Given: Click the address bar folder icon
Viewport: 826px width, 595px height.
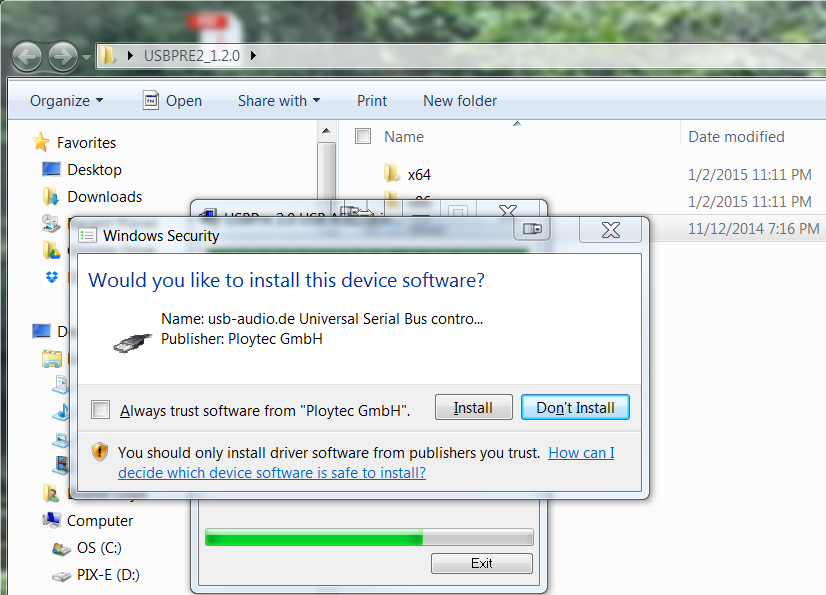Looking at the screenshot, I should click(x=108, y=55).
